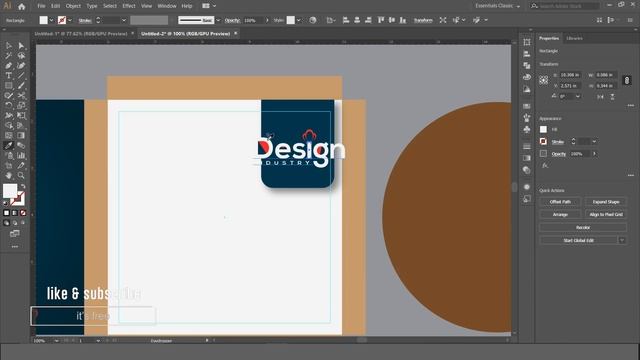
Task: Click the Expand Shape button
Action: (606, 202)
